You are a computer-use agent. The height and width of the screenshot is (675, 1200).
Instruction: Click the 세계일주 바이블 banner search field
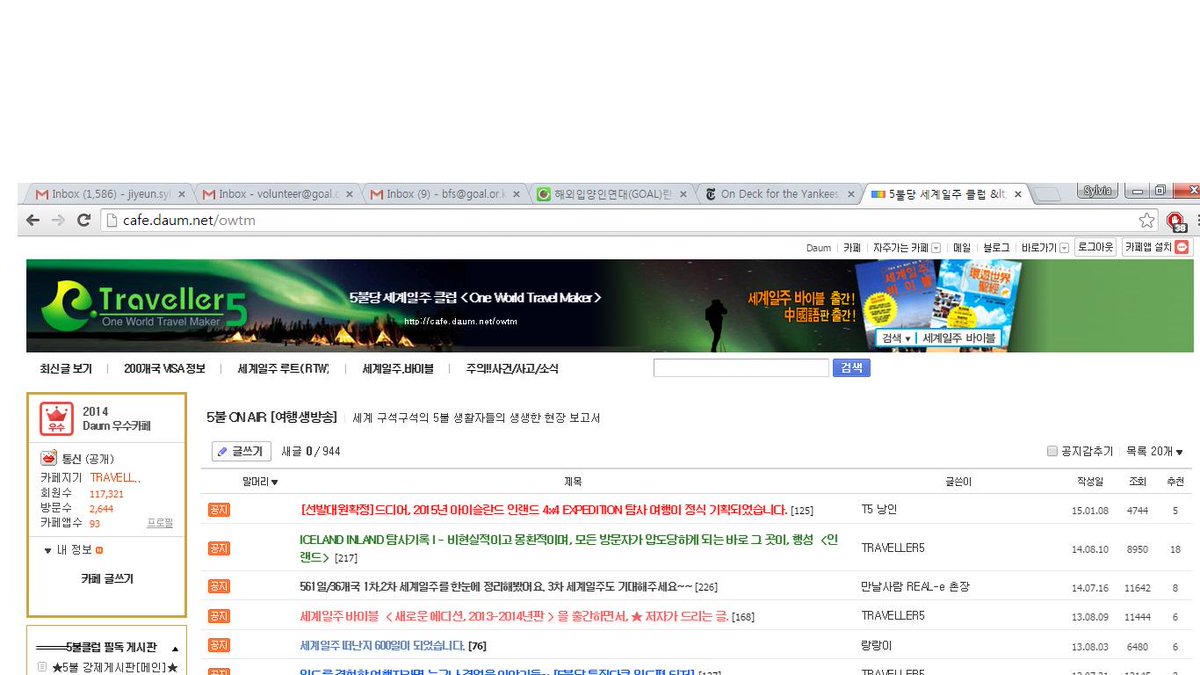pyautogui.click(x=959, y=339)
